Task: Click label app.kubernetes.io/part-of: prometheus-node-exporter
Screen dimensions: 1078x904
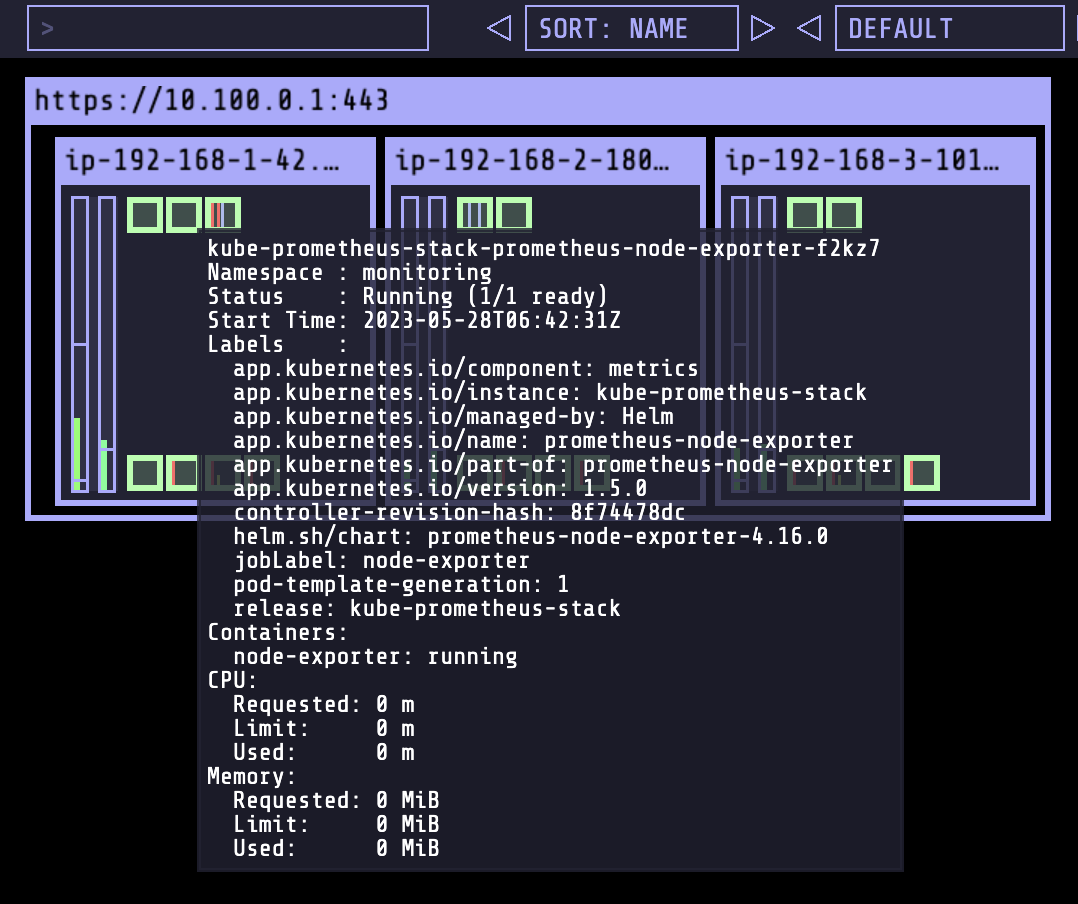Action: point(563,465)
